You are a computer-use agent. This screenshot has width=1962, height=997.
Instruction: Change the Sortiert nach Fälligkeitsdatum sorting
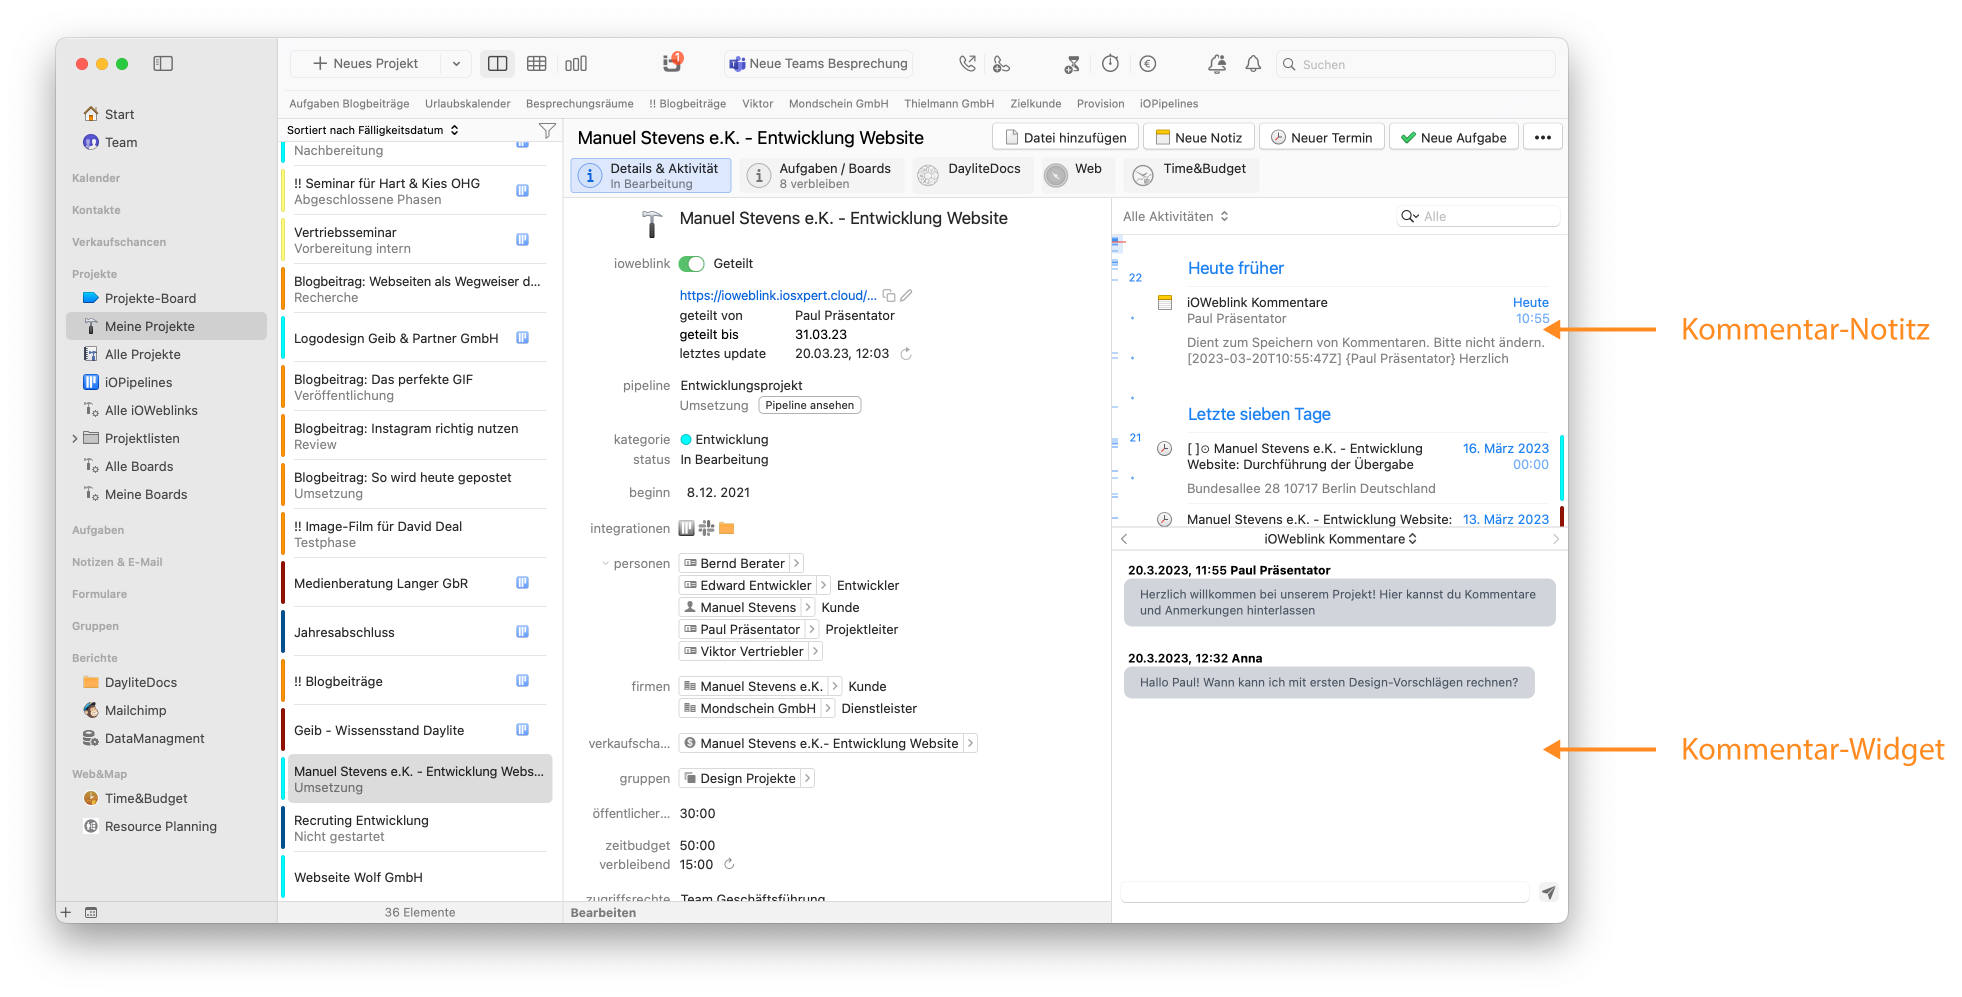pos(372,130)
